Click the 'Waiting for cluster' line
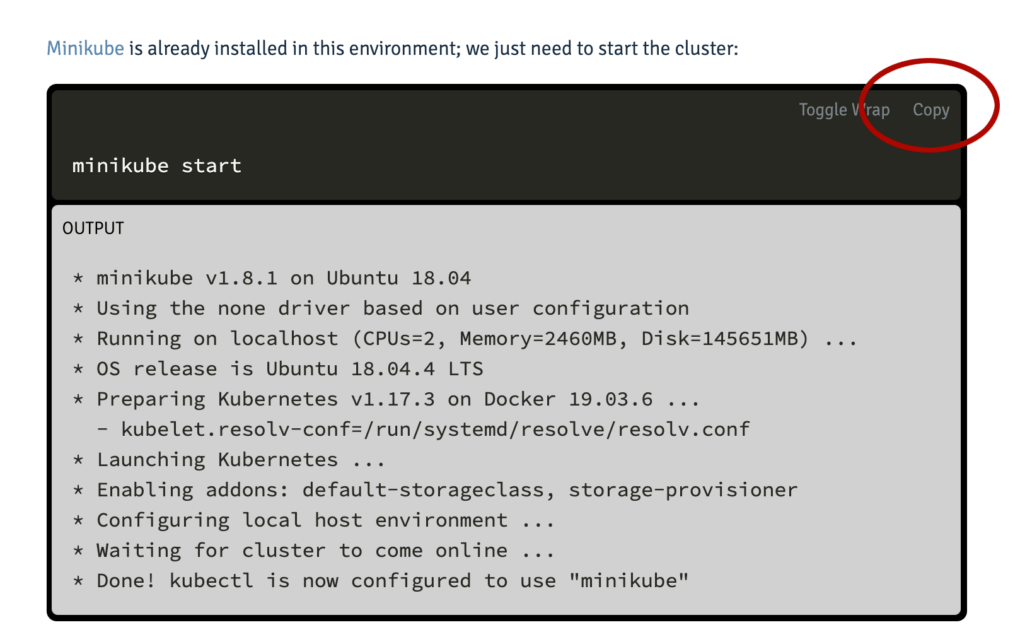 click(x=314, y=550)
